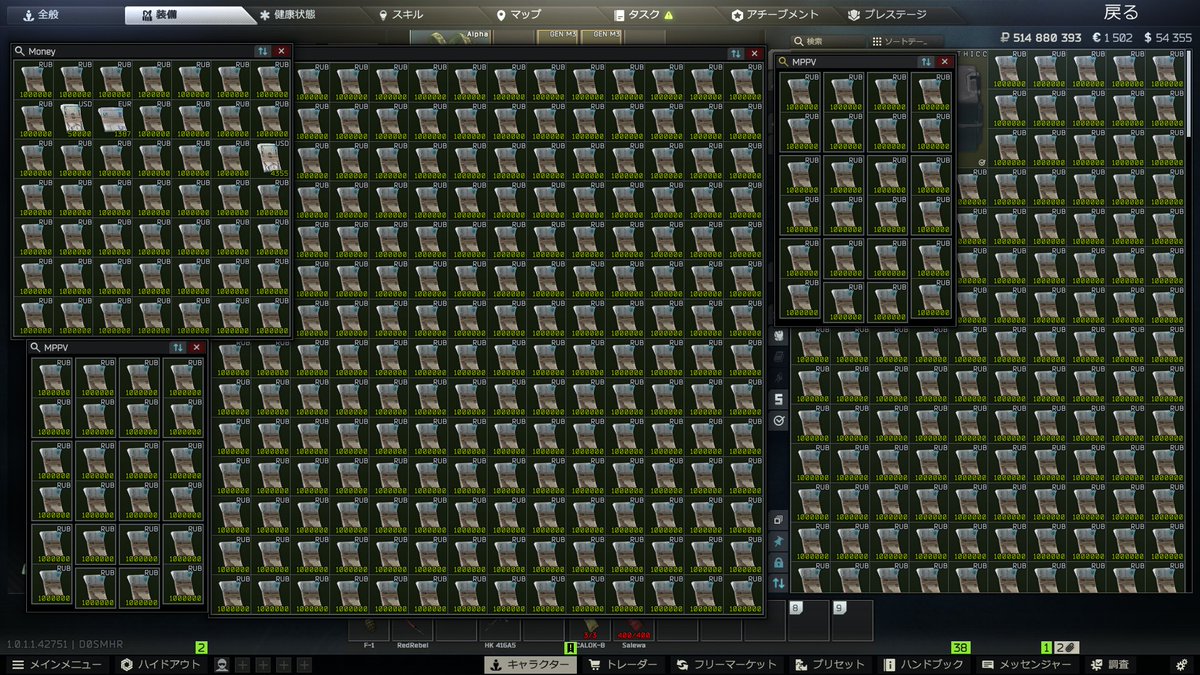The image size is (1200, 675).
Task: Open フリーマーケット flea market
Action: [727, 664]
